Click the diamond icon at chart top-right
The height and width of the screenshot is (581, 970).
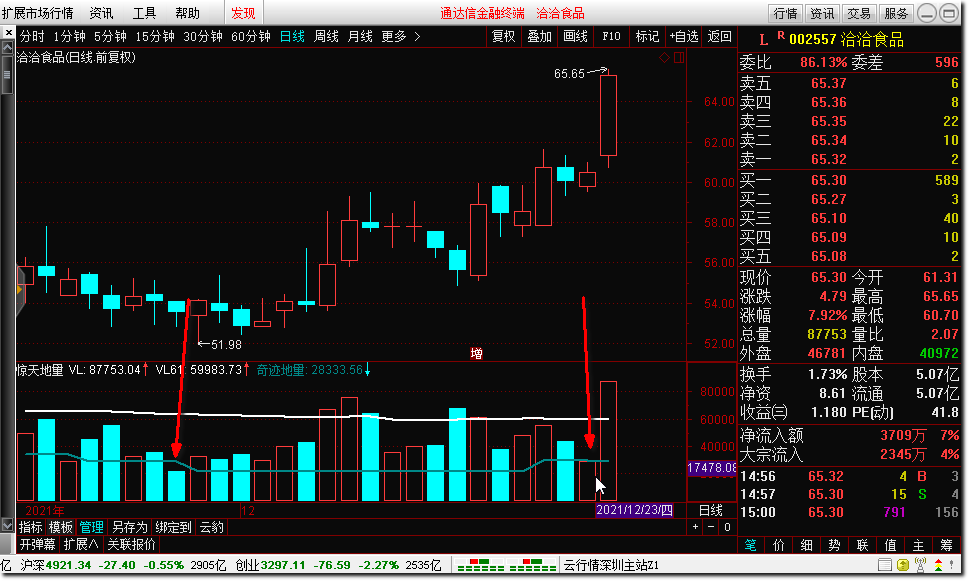tap(664, 58)
